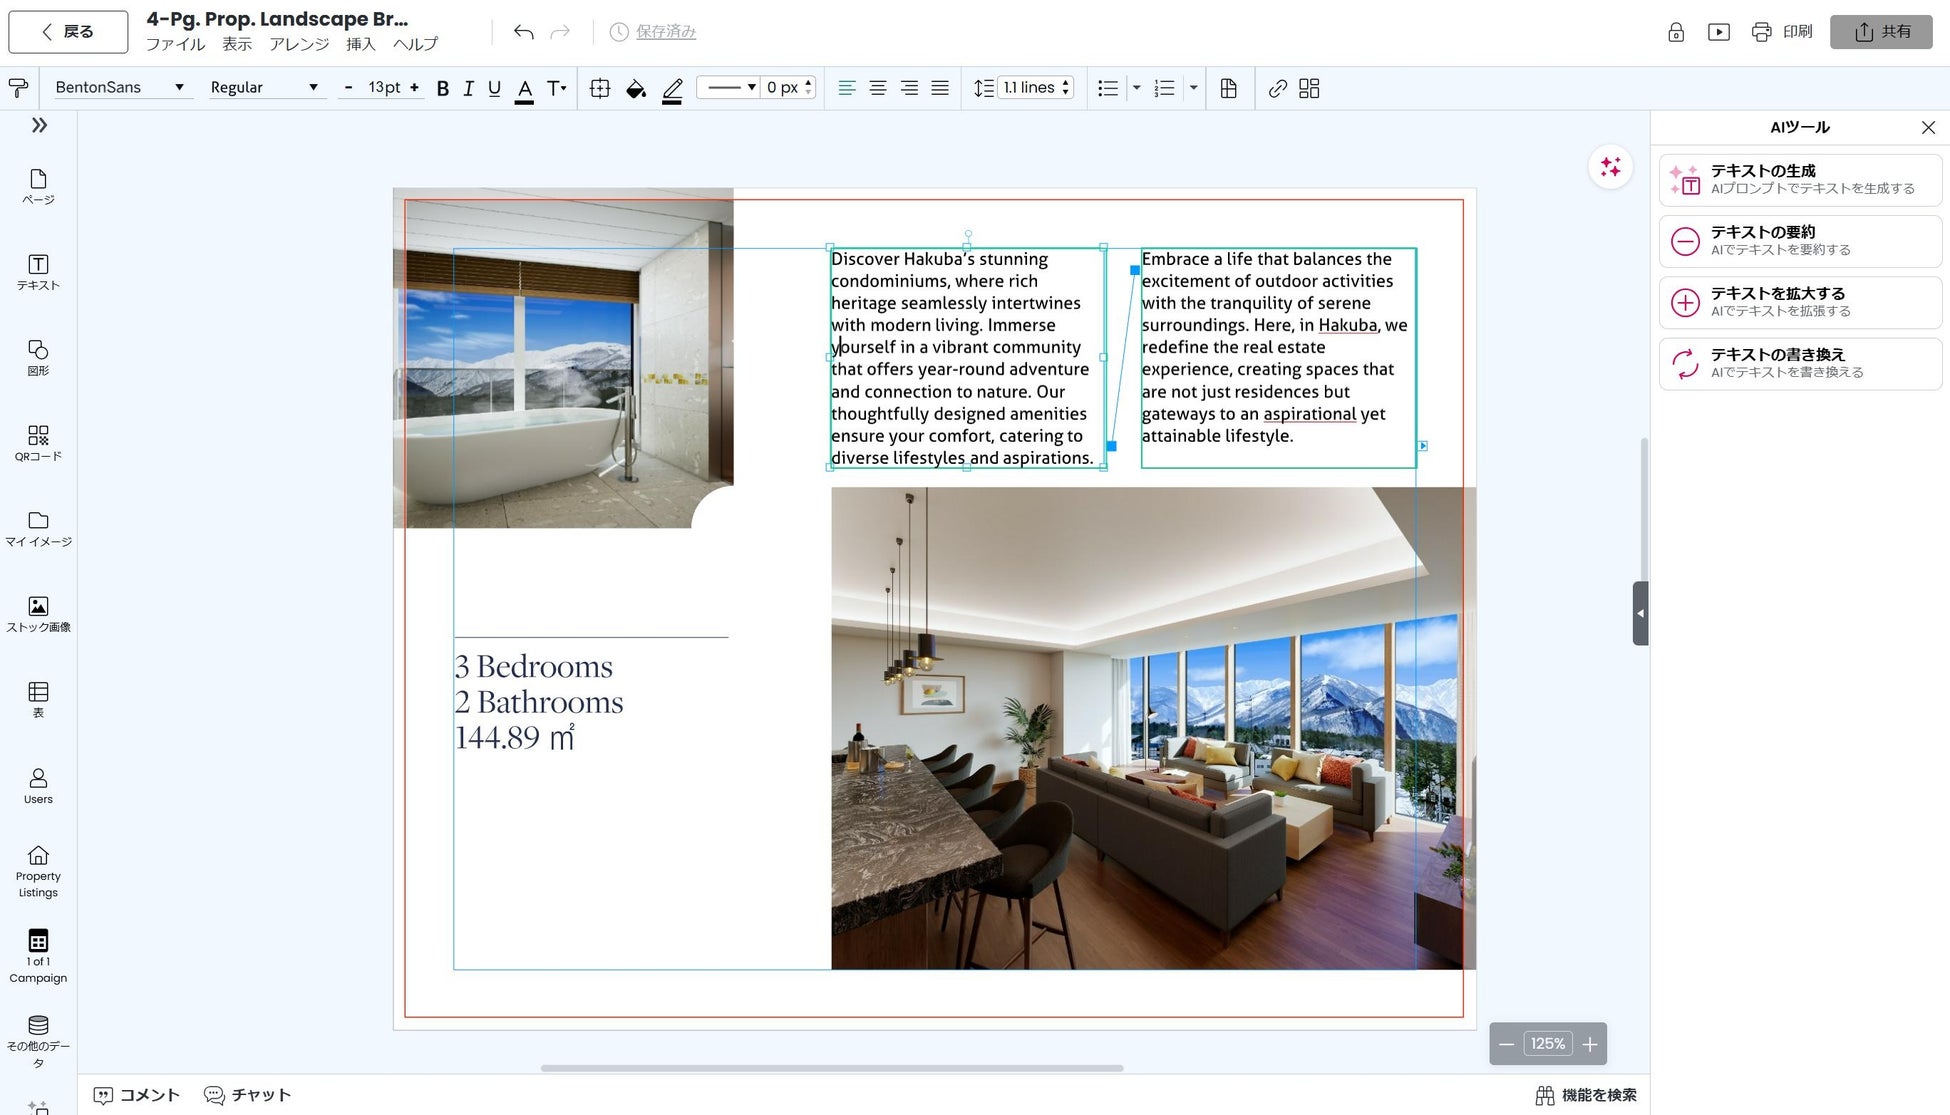
Task: Toggle bold formatting
Action: point(442,88)
